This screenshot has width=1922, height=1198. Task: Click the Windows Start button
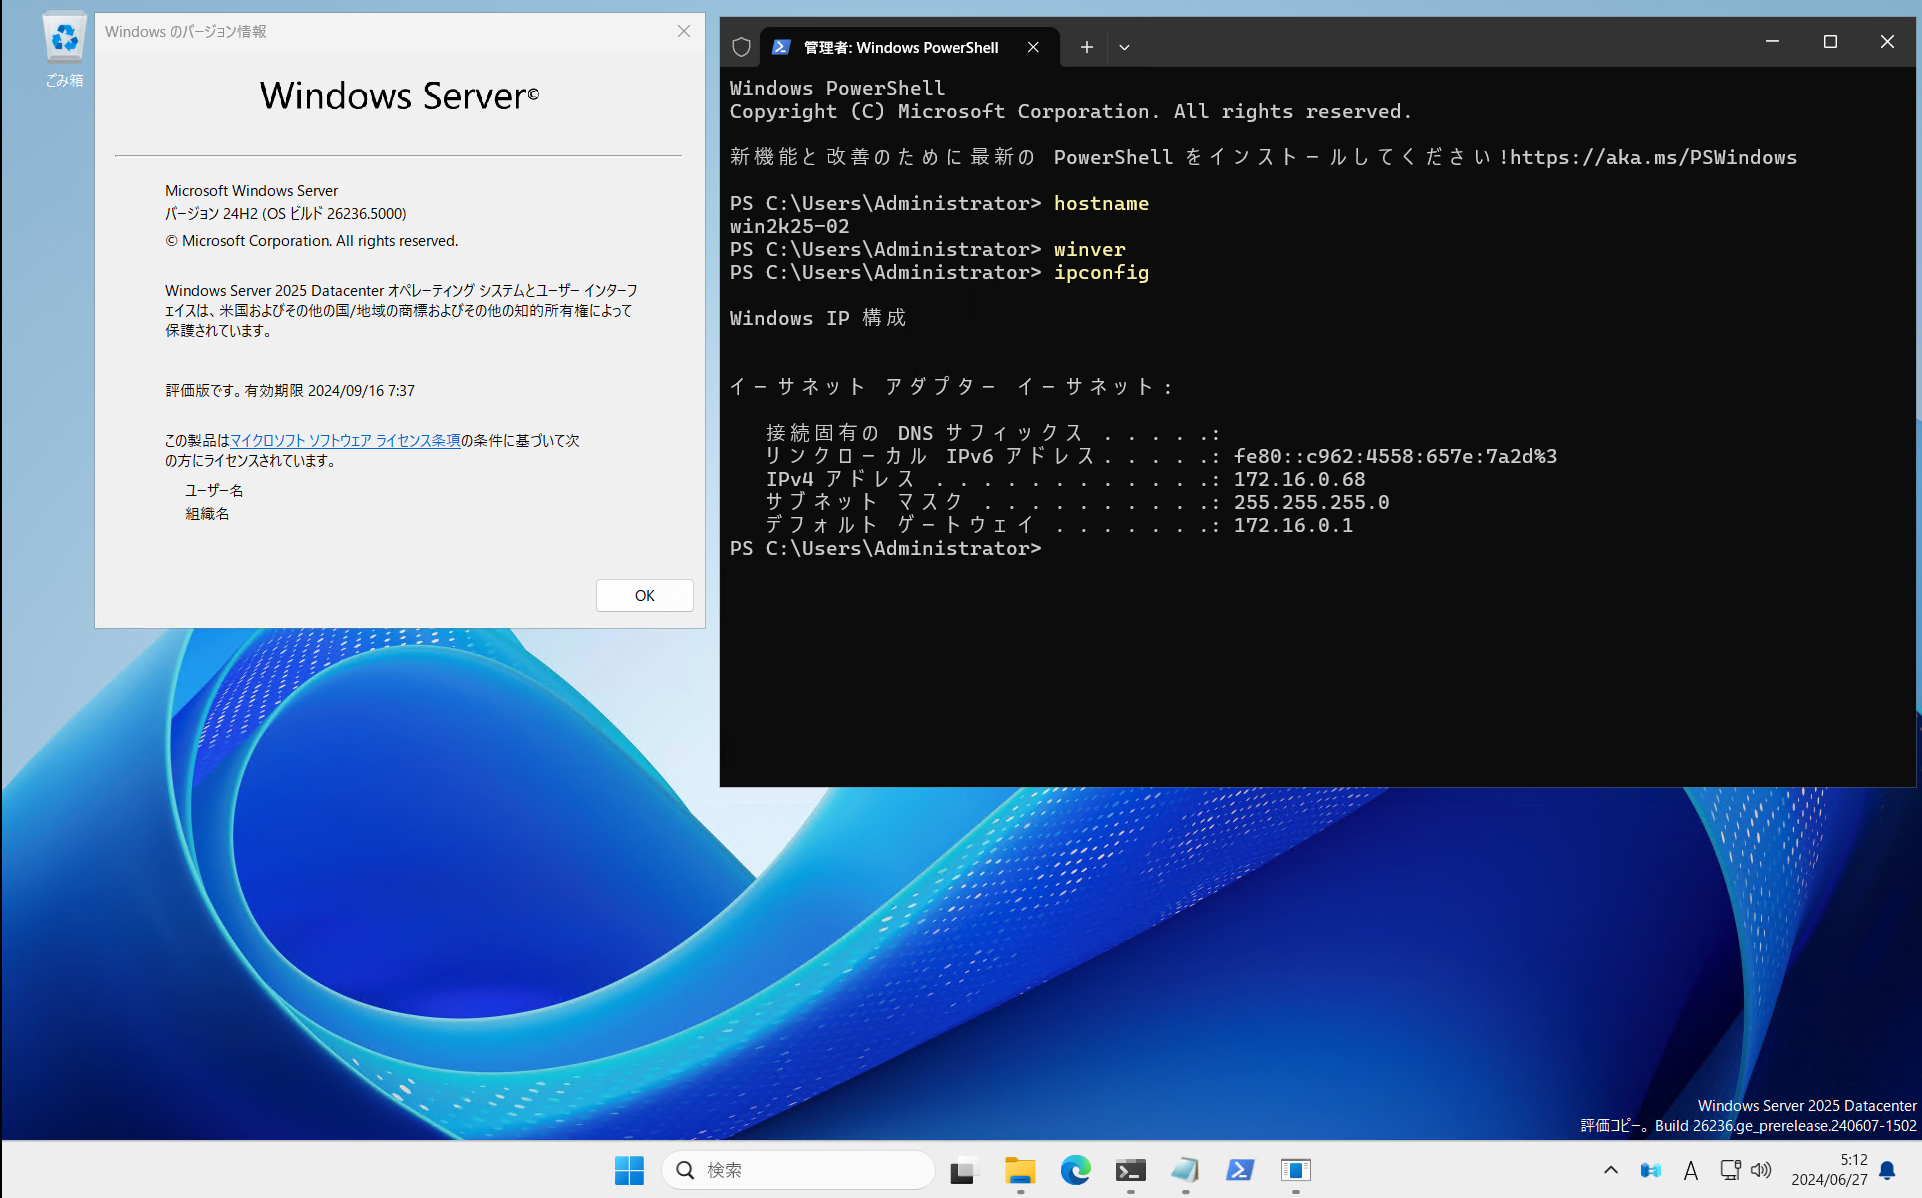629,1170
